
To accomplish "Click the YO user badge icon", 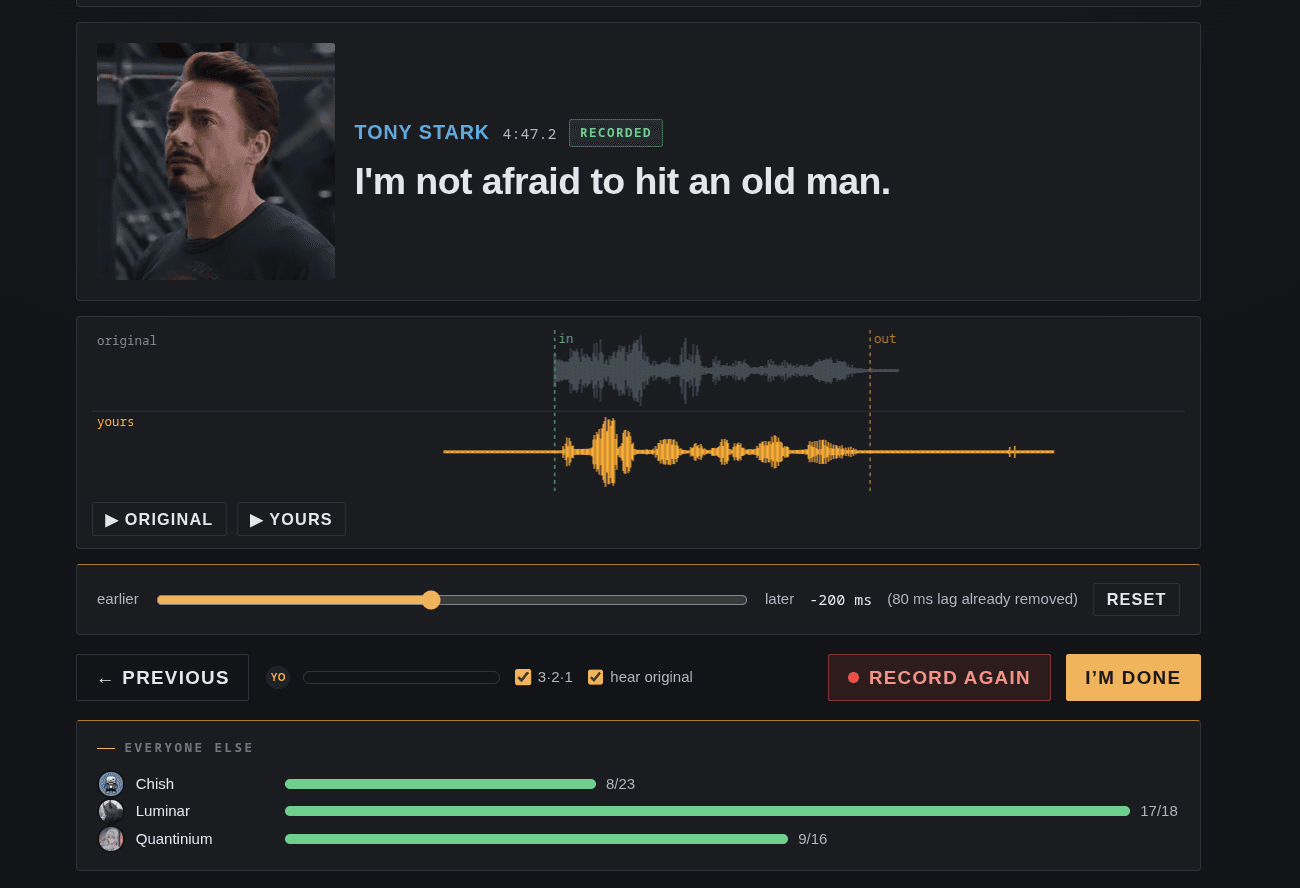I will point(278,677).
